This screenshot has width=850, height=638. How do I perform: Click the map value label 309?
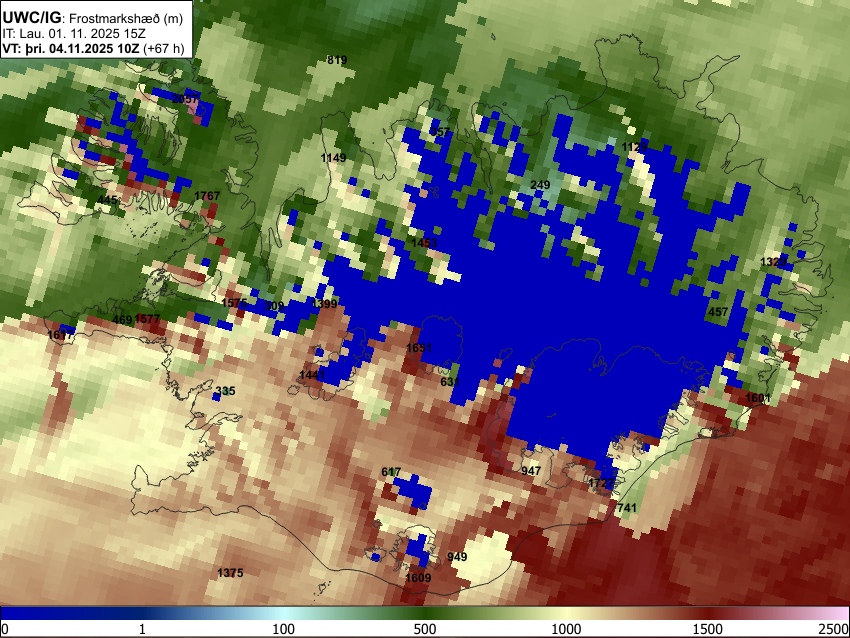(x=274, y=307)
